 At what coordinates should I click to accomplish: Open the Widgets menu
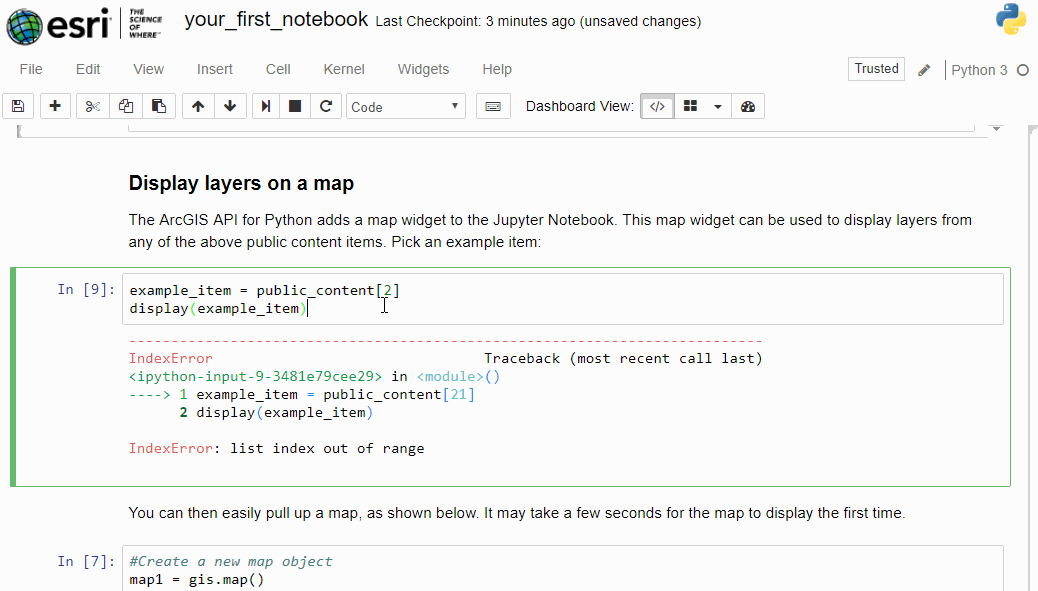click(x=423, y=69)
